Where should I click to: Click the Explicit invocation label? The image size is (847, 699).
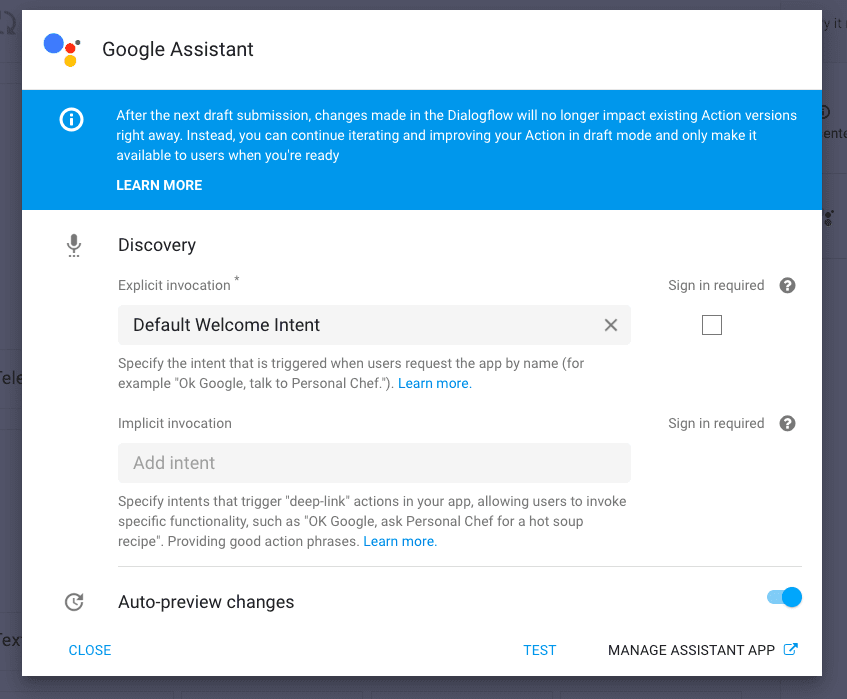(x=174, y=285)
